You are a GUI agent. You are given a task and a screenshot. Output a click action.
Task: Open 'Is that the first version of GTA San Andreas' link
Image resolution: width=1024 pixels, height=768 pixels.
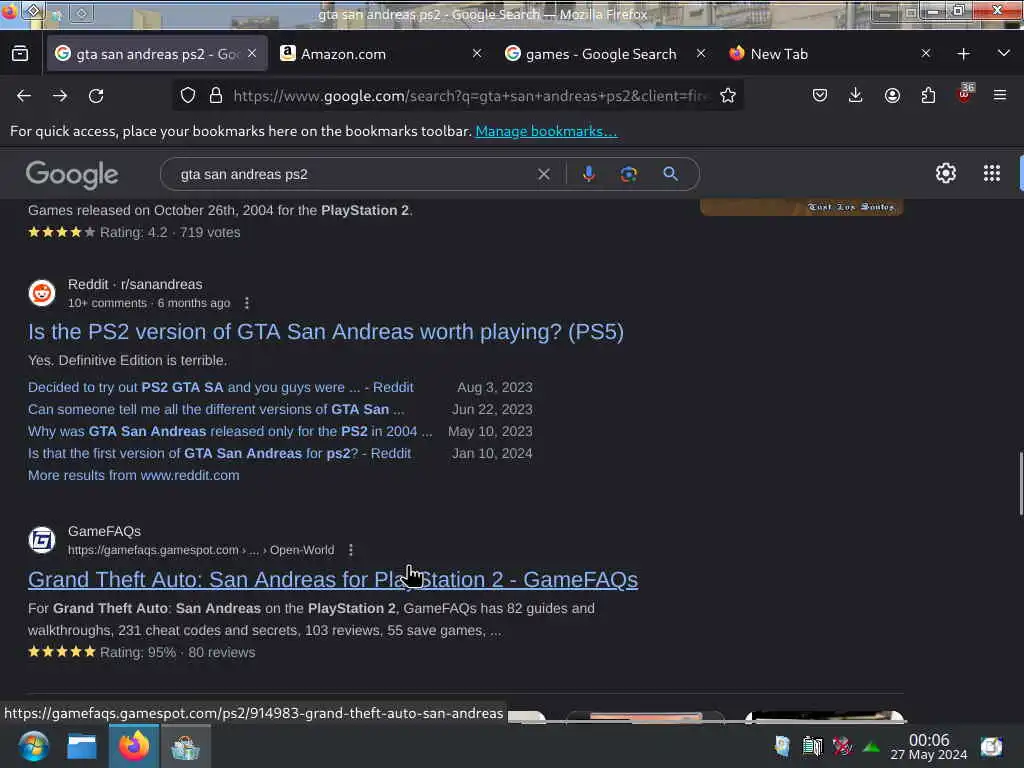point(219,453)
